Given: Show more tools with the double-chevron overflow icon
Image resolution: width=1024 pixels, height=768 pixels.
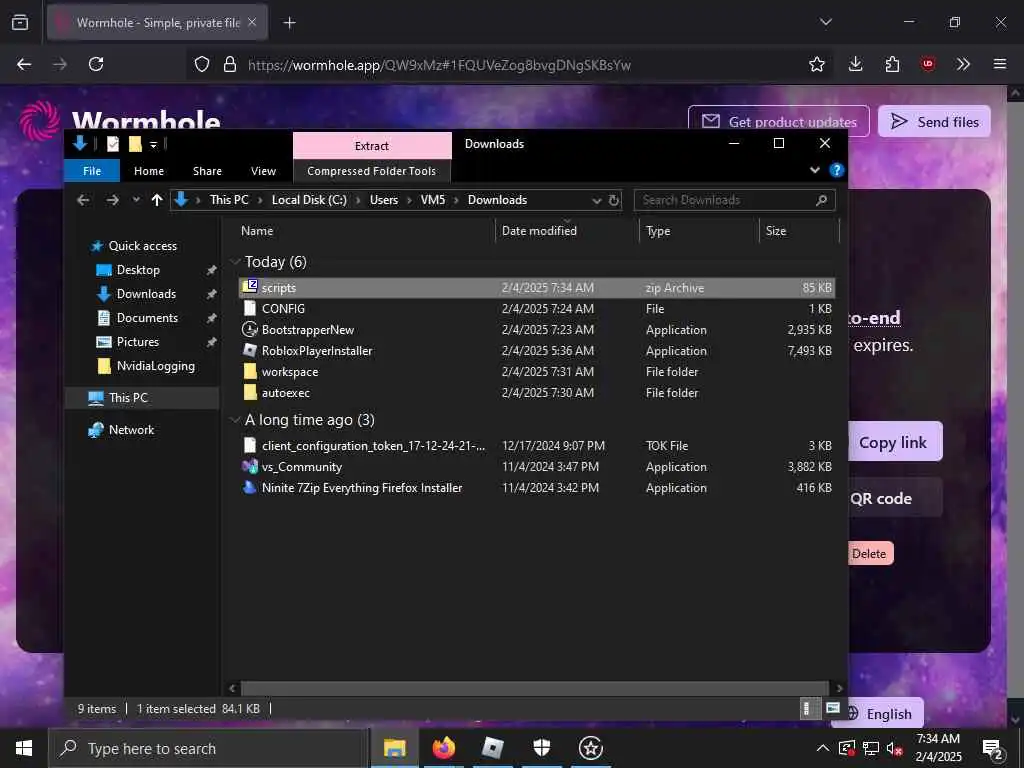Looking at the screenshot, I should pos(963,64).
